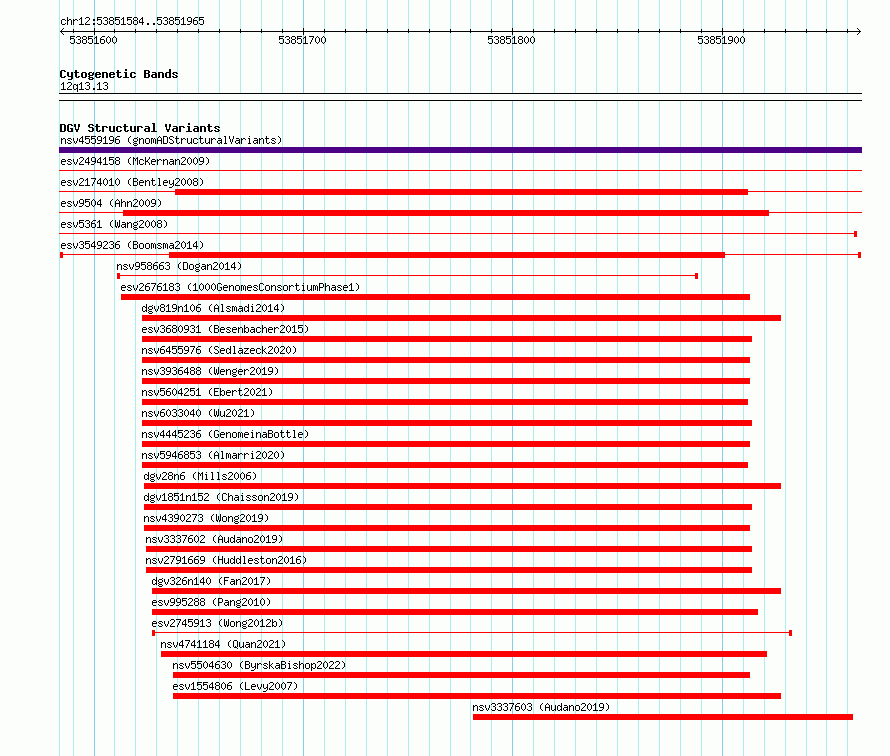890x756 pixels.
Task: Open nsv5504630 (ByrskaBishop2022) variant
Action: click(x=259, y=665)
